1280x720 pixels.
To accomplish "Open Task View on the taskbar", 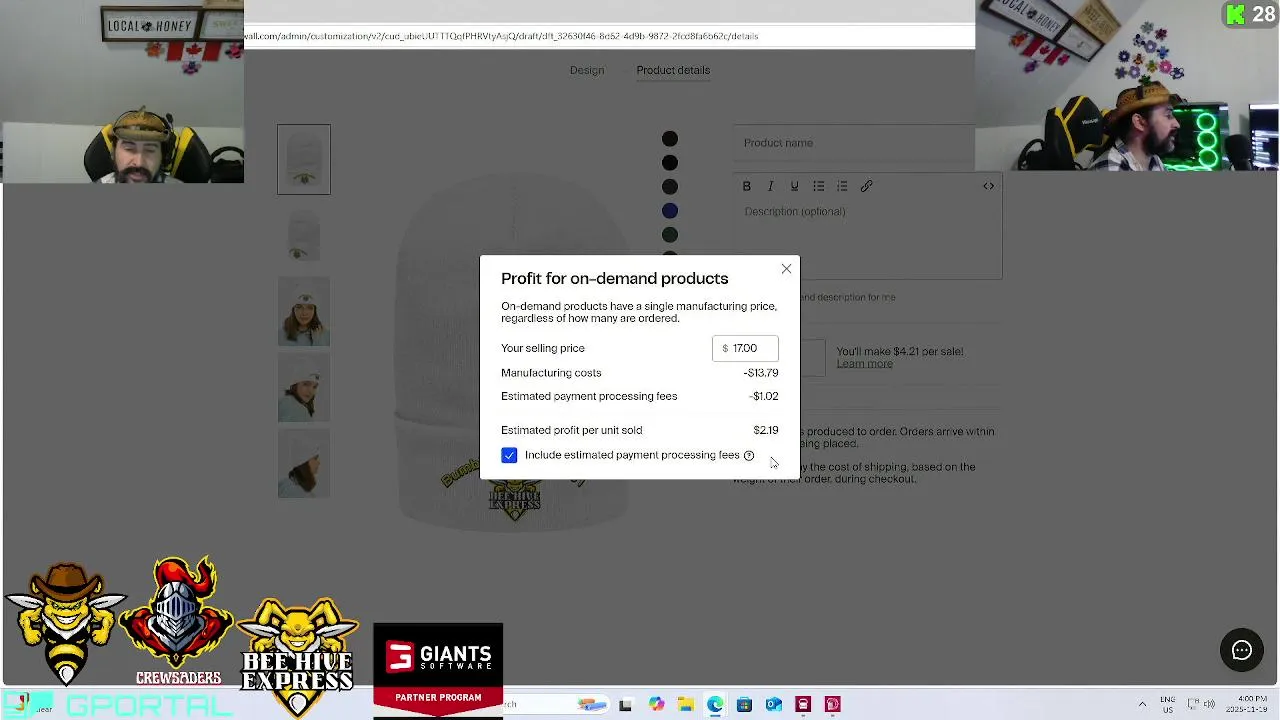I will pyautogui.click(x=625, y=705).
